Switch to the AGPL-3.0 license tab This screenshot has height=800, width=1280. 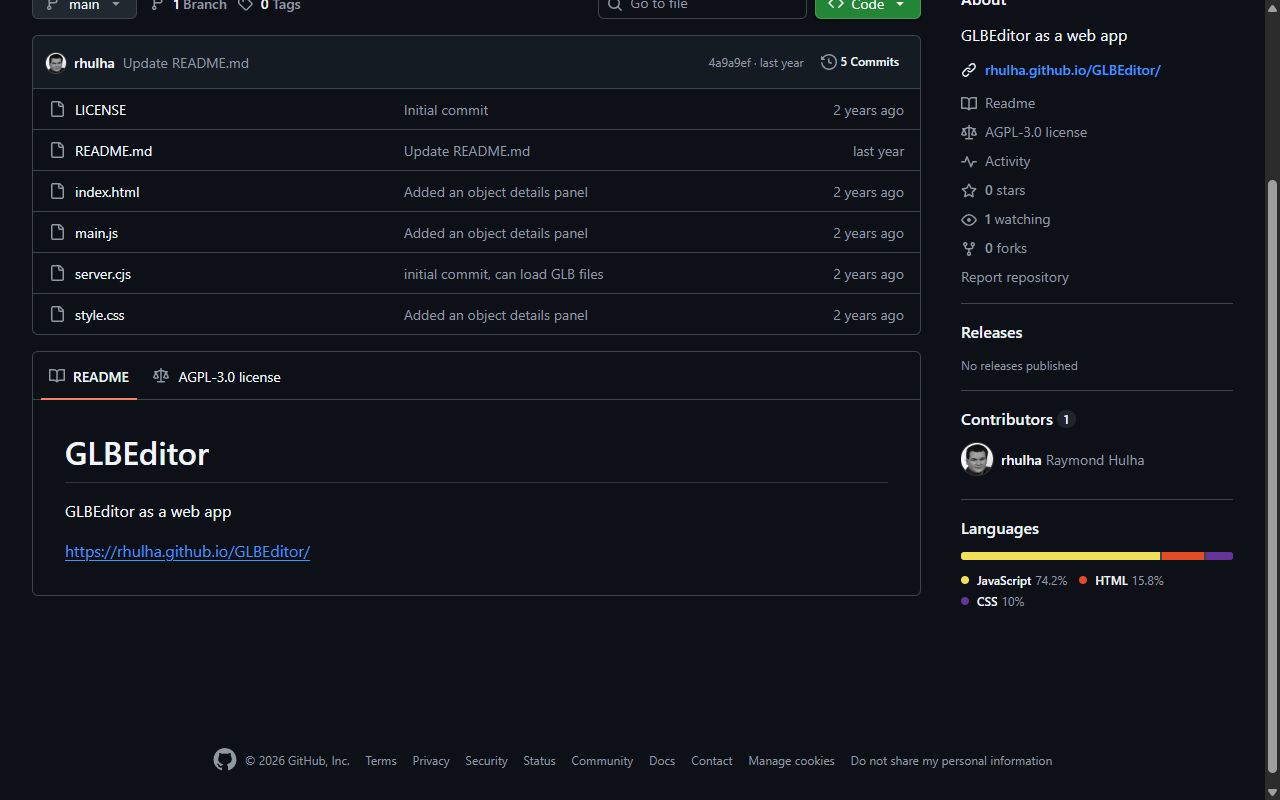pyautogui.click(x=217, y=377)
